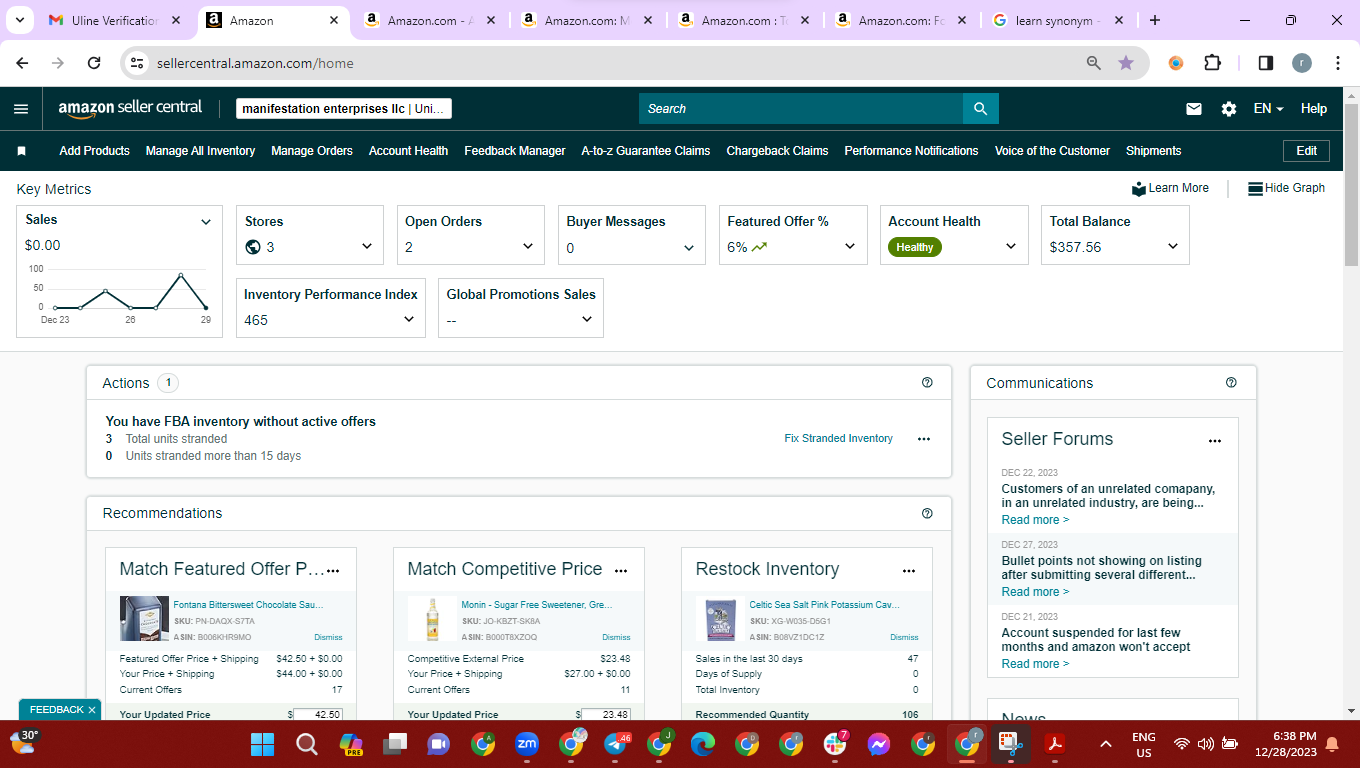Expand the Sales metric card
This screenshot has width=1360, height=768.
pyautogui.click(x=206, y=222)
